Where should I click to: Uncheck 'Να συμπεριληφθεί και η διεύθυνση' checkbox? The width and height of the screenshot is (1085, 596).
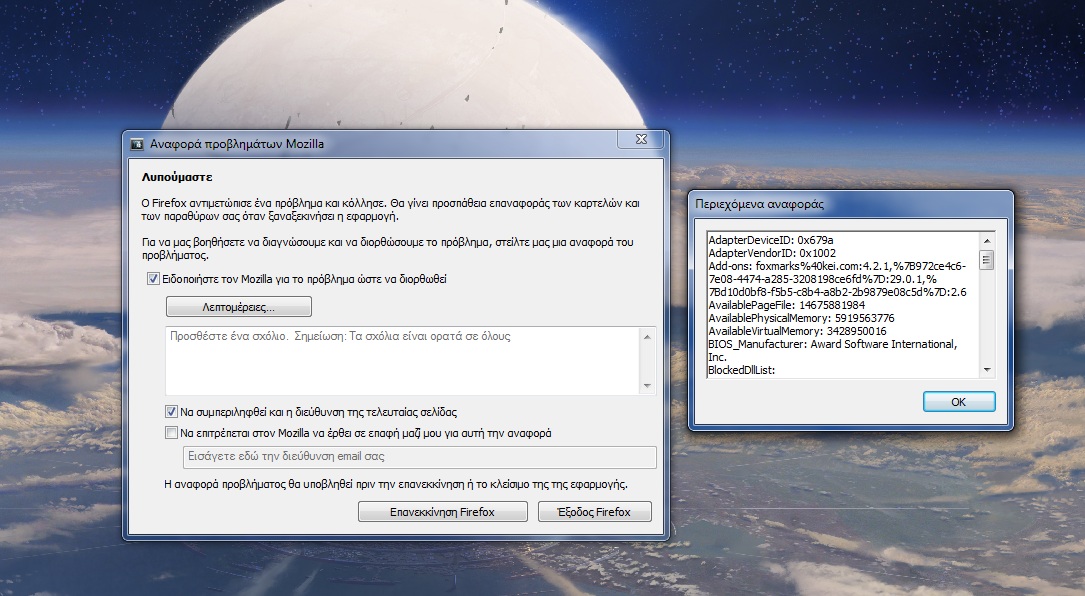pos(171,412)
